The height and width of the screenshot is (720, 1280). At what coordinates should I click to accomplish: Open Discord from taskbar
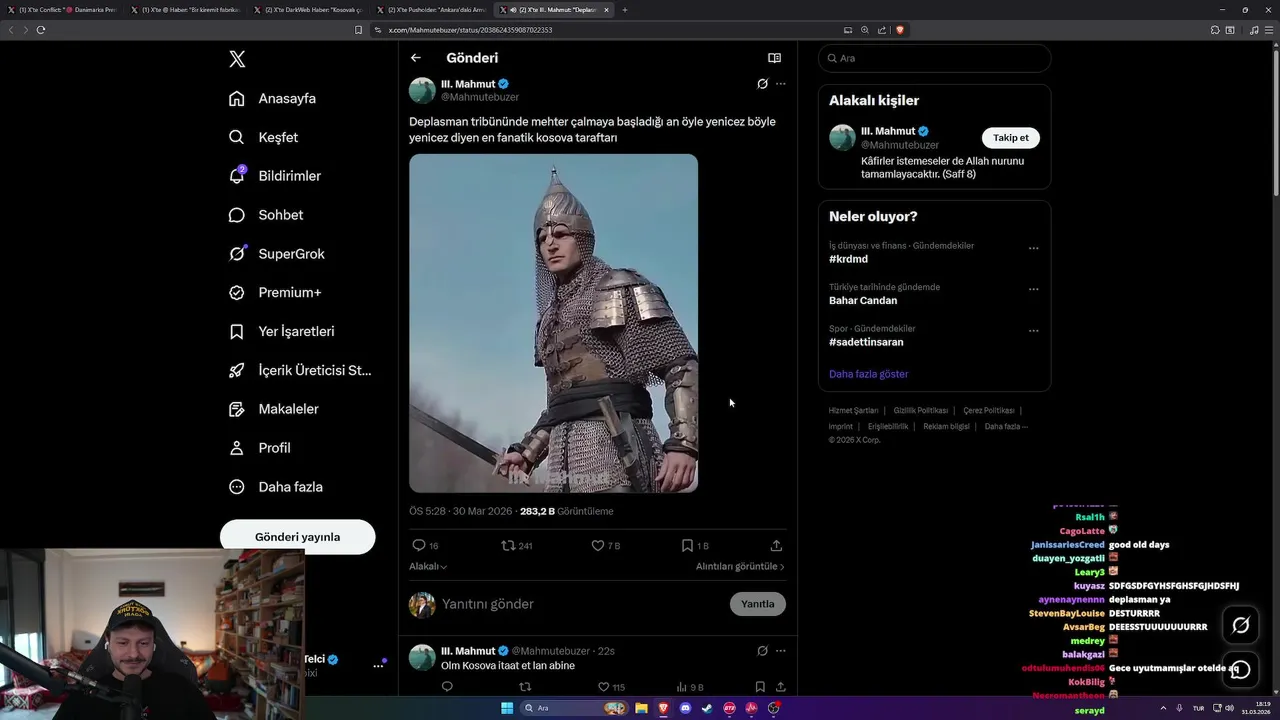pyautogui.click(x=685, y=708)
